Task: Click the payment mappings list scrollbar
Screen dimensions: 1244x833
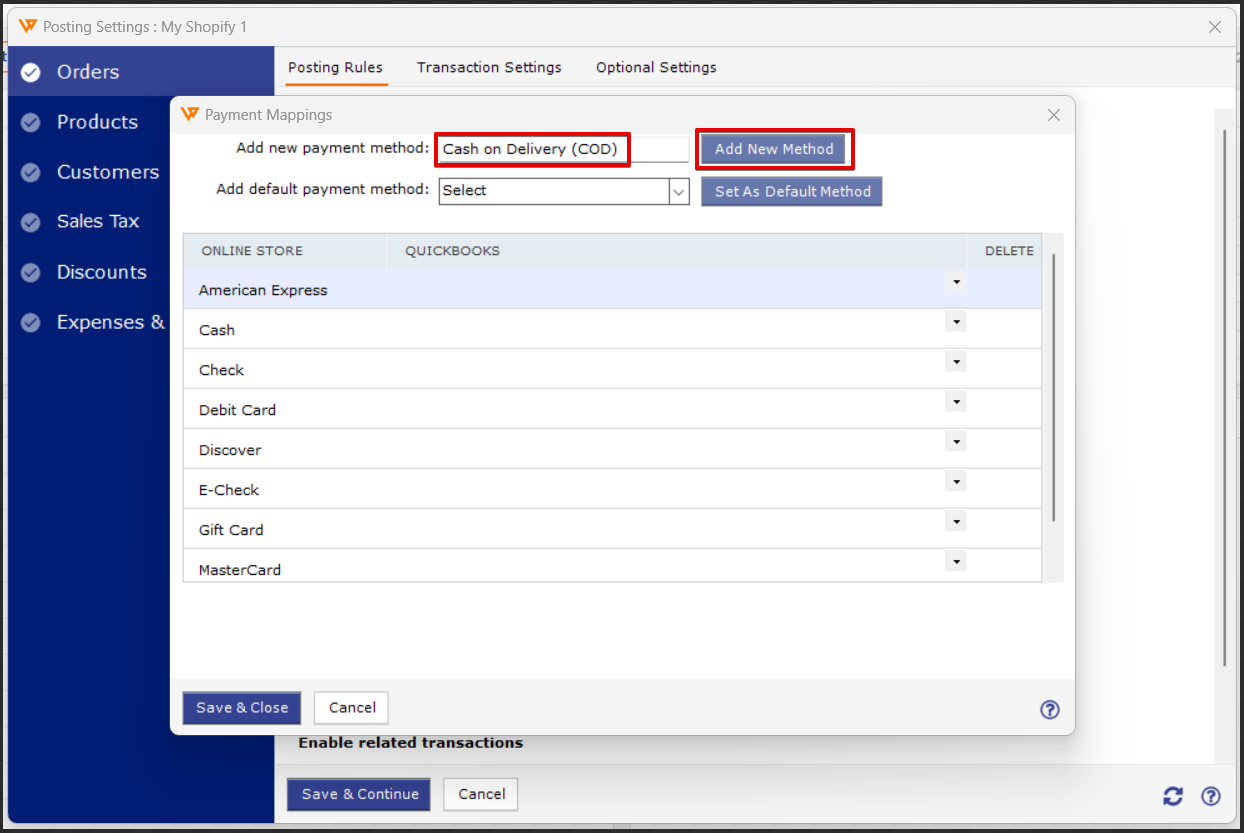Action: 1054,386
